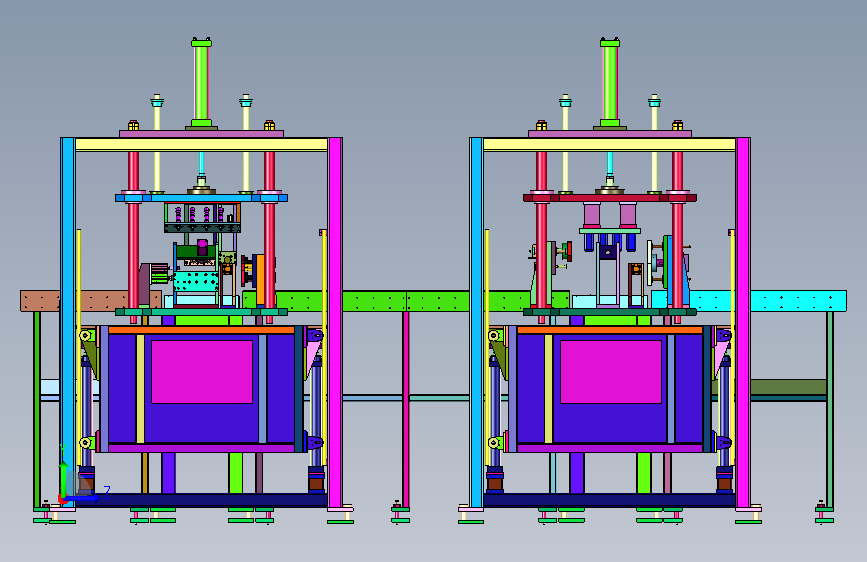
Task: Select the olive green shelf at lower right
Action: (788, 387)
